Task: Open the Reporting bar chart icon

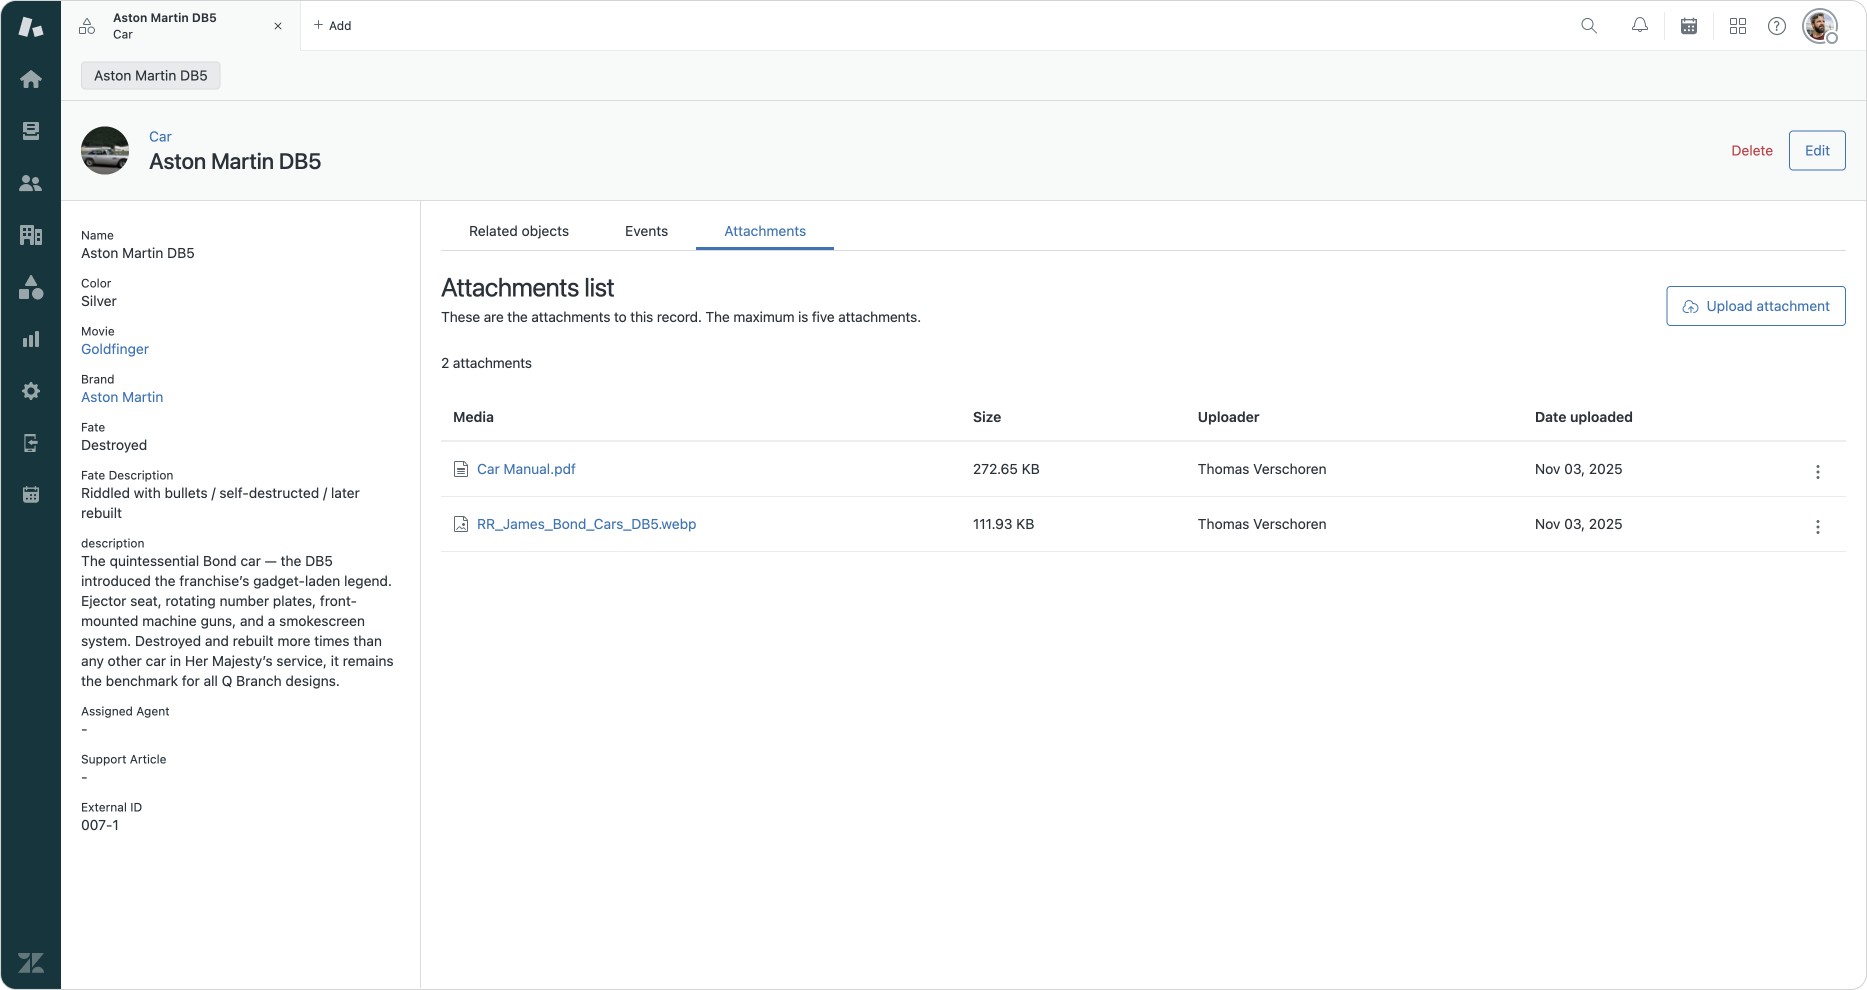Action: tap(31, 339)
